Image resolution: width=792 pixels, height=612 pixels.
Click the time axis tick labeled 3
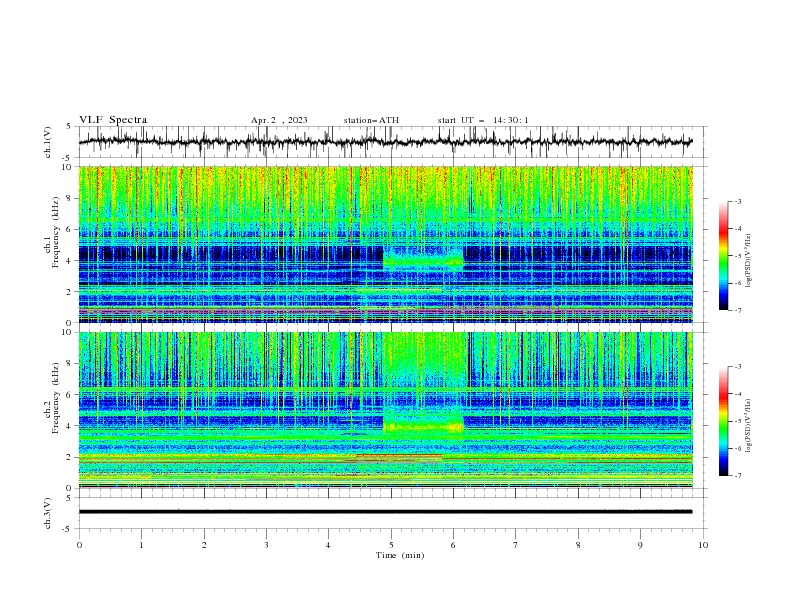[266, 545]
